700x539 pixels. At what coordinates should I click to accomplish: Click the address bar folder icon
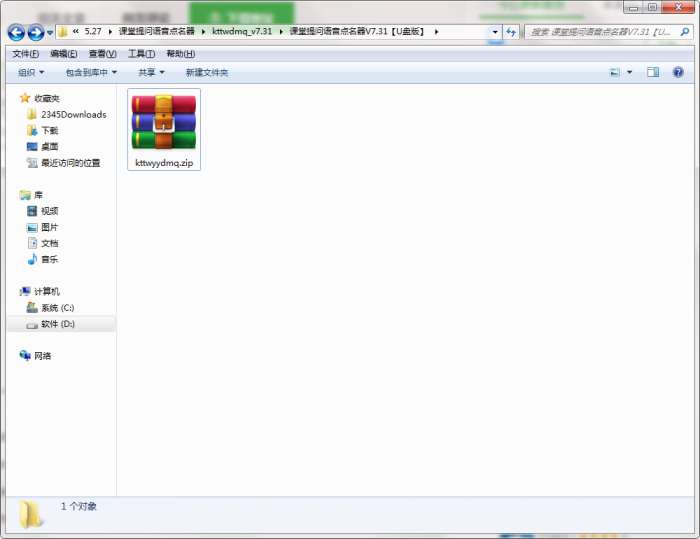click(63, 32)
